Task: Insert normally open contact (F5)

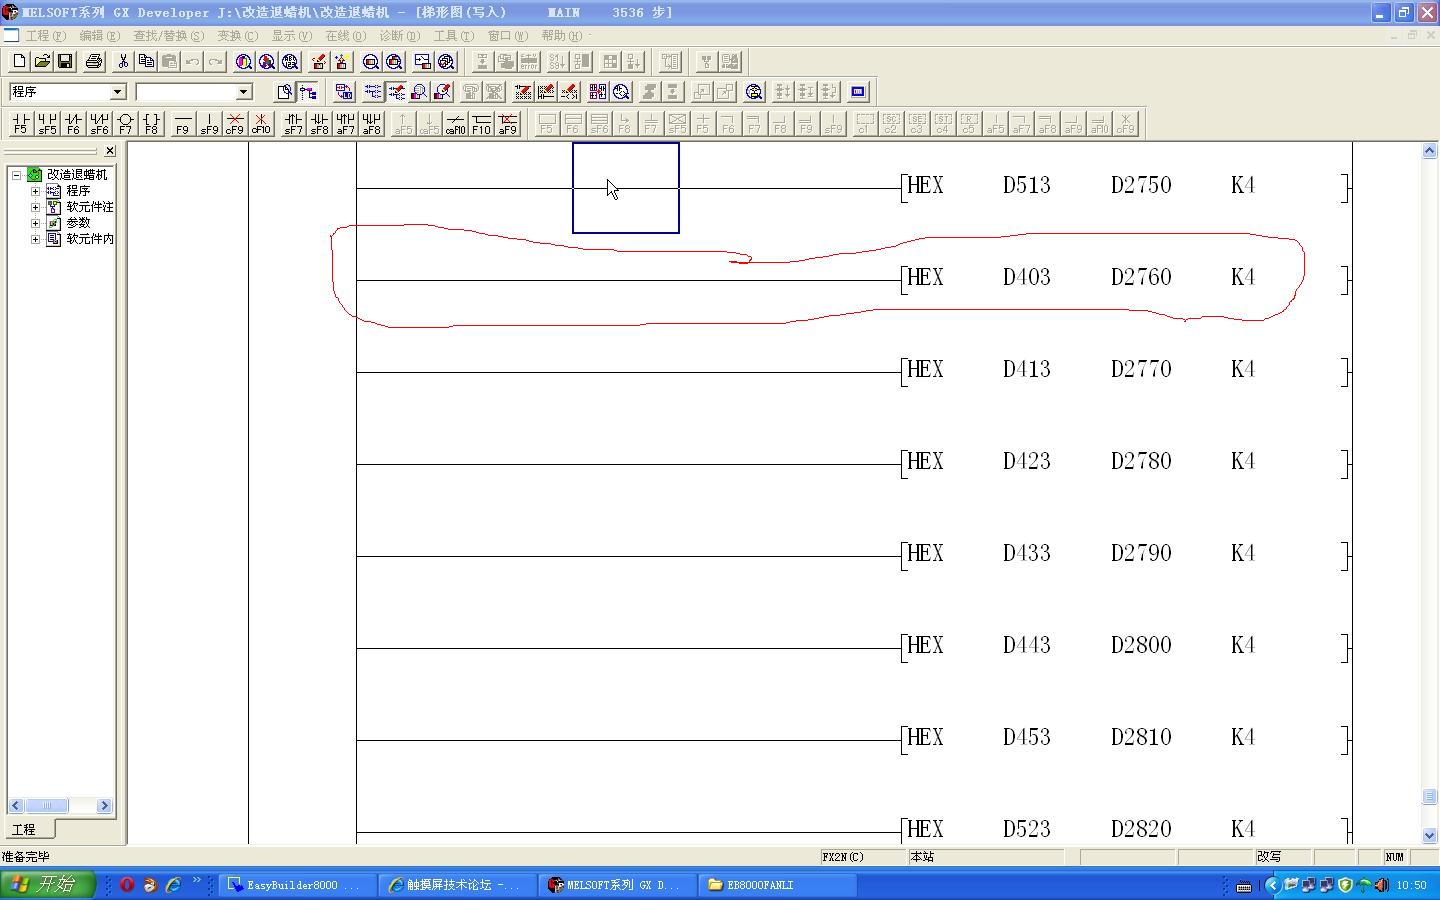Action: (x=20, y=123)
